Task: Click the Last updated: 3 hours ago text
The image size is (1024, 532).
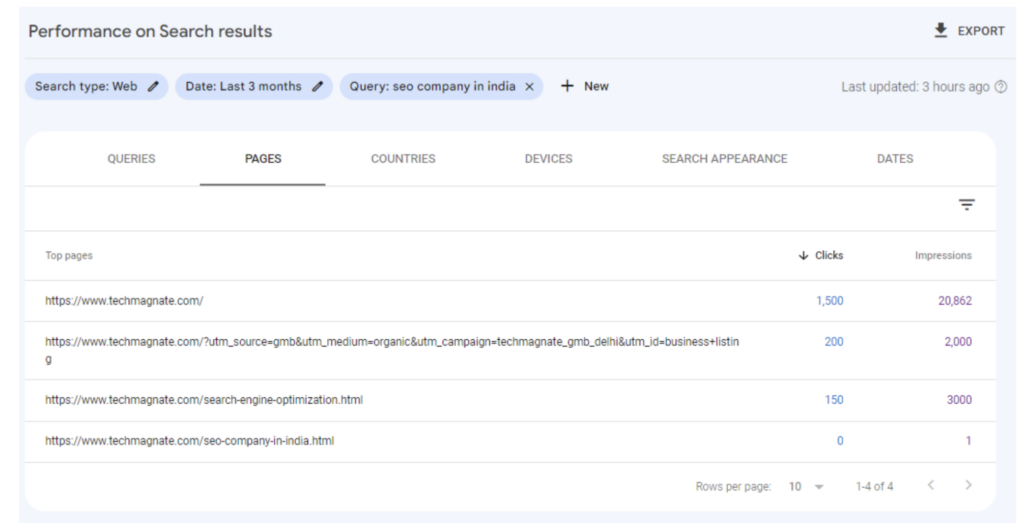Action: click(915, 87)
